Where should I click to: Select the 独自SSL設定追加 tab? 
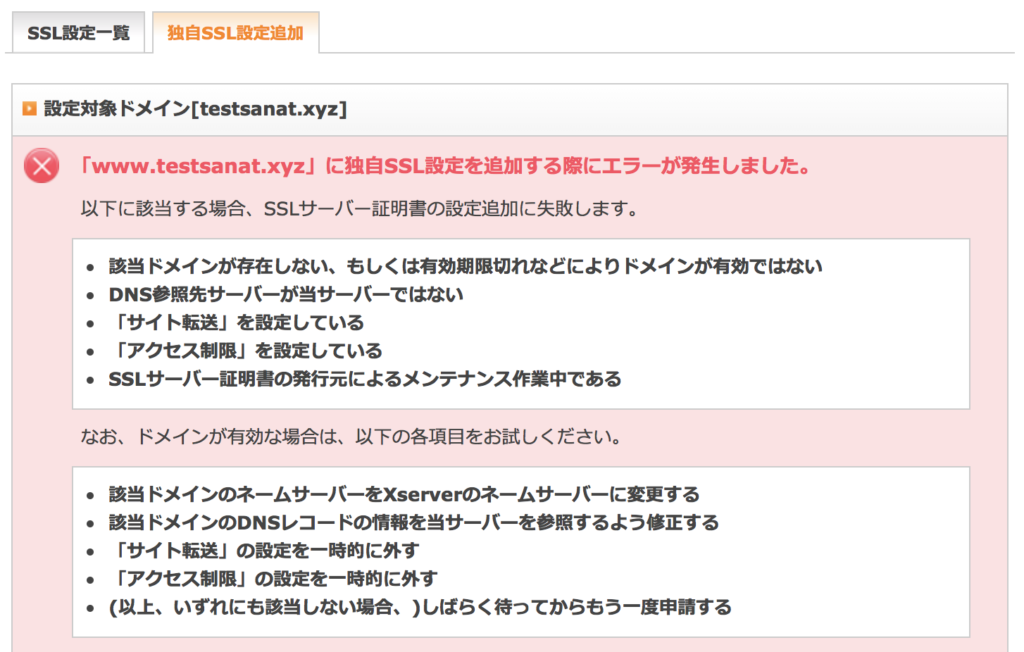tap(235, 33)
